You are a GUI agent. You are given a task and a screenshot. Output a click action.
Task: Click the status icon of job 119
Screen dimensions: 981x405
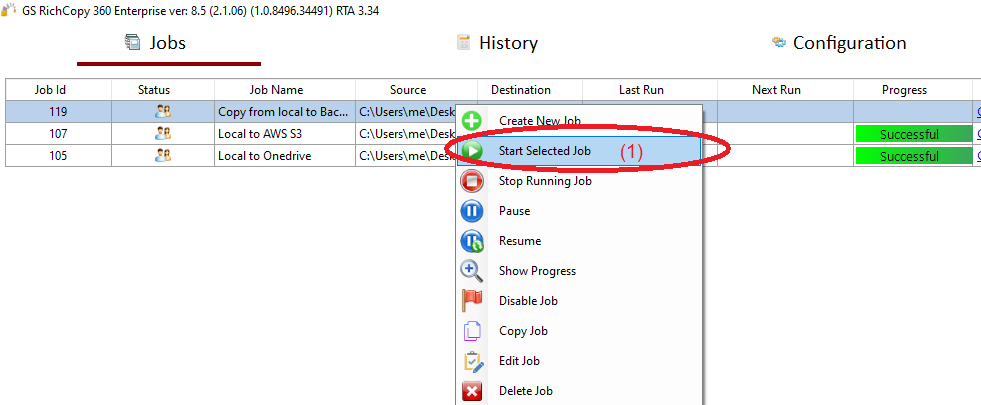(163, 111)
